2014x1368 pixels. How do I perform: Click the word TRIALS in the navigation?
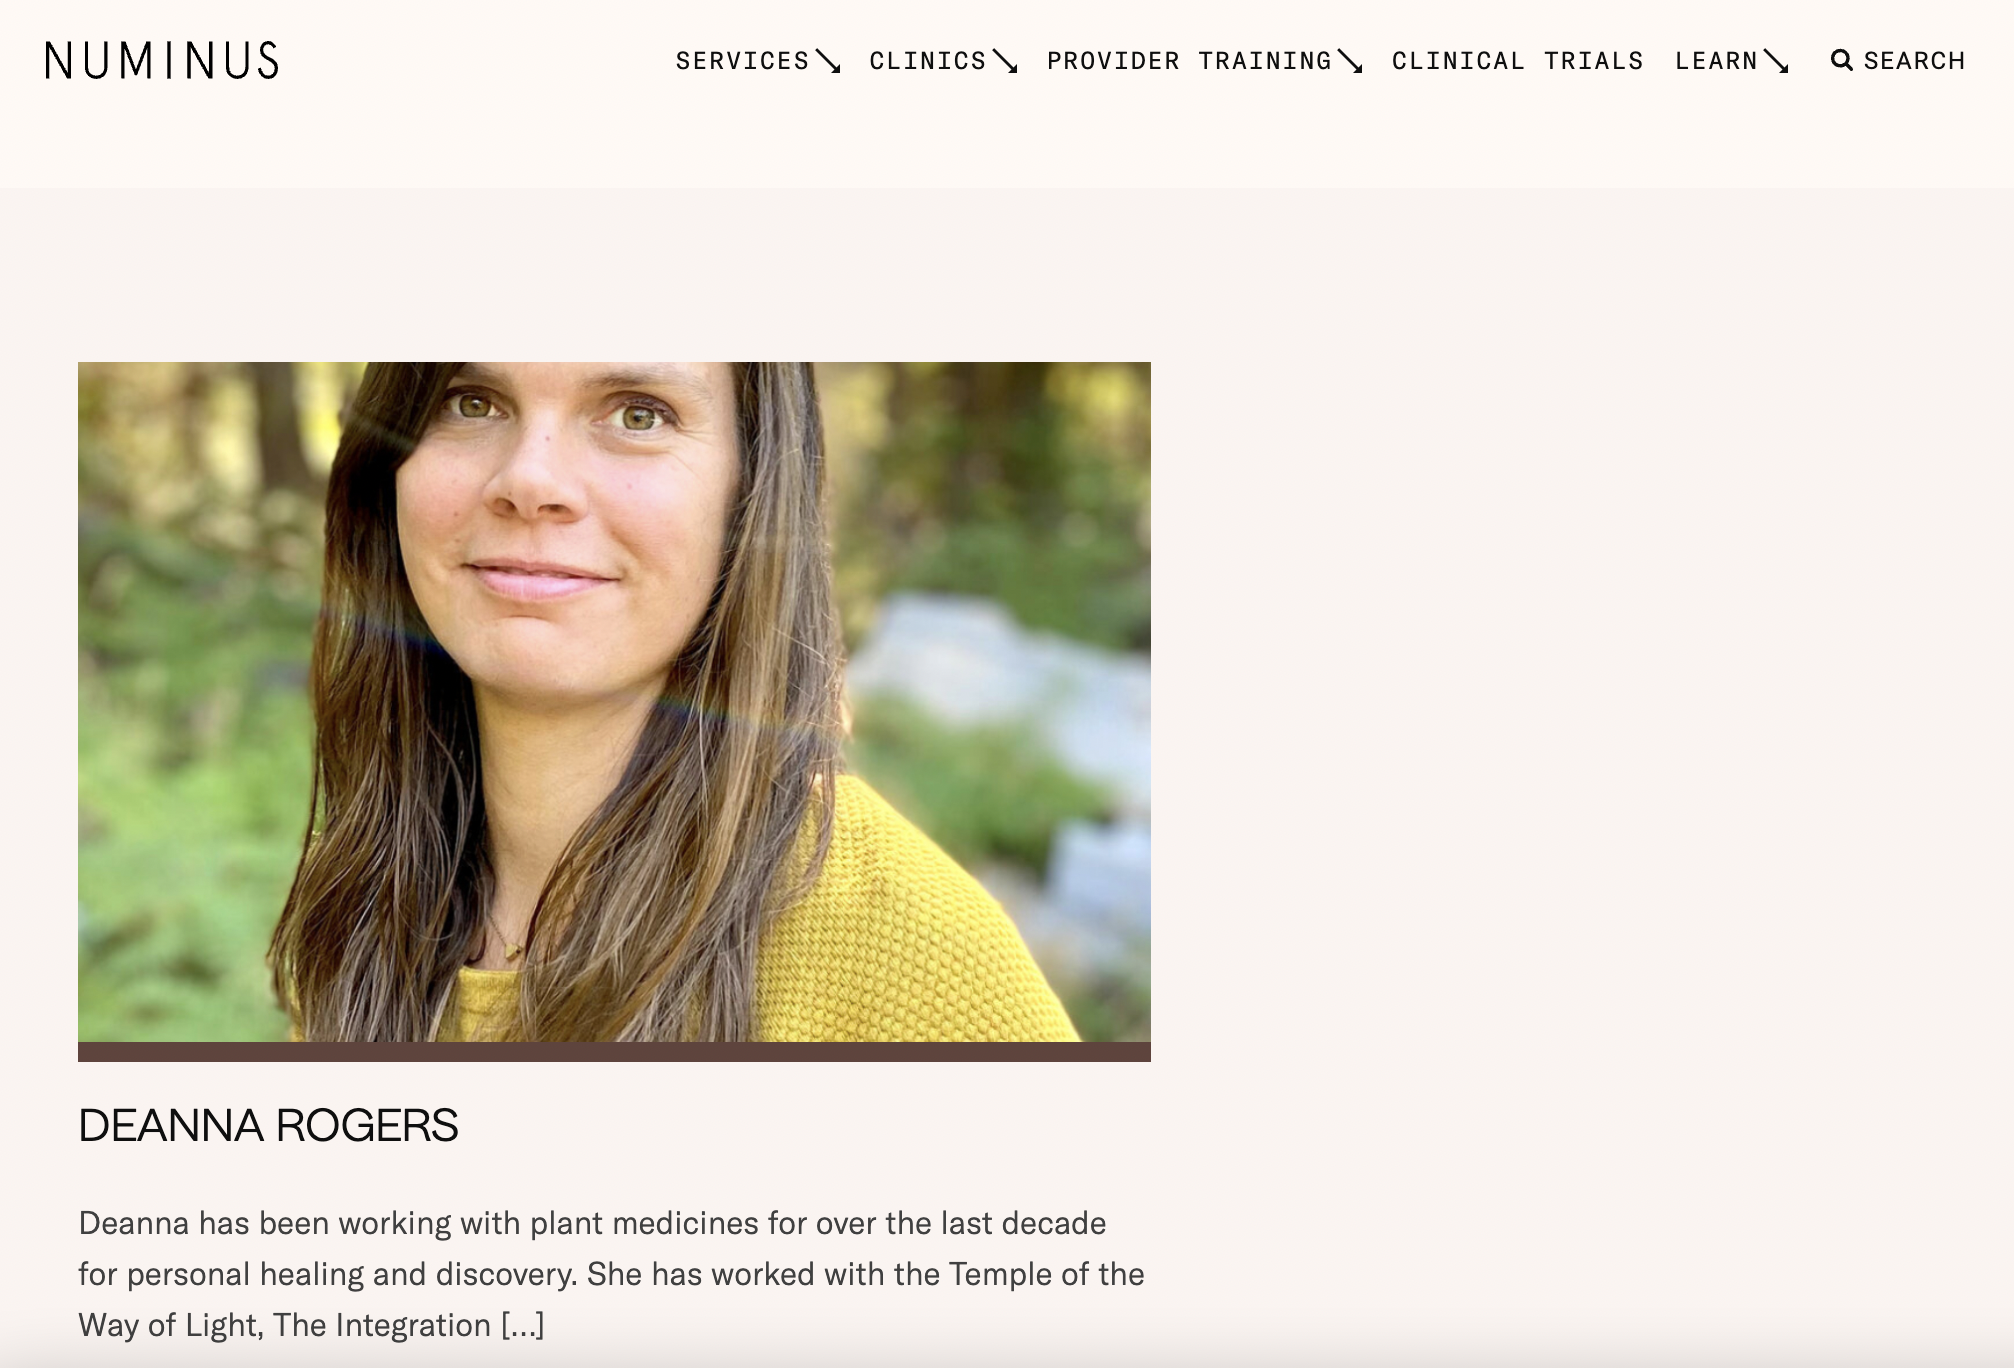pos(1594,61)
